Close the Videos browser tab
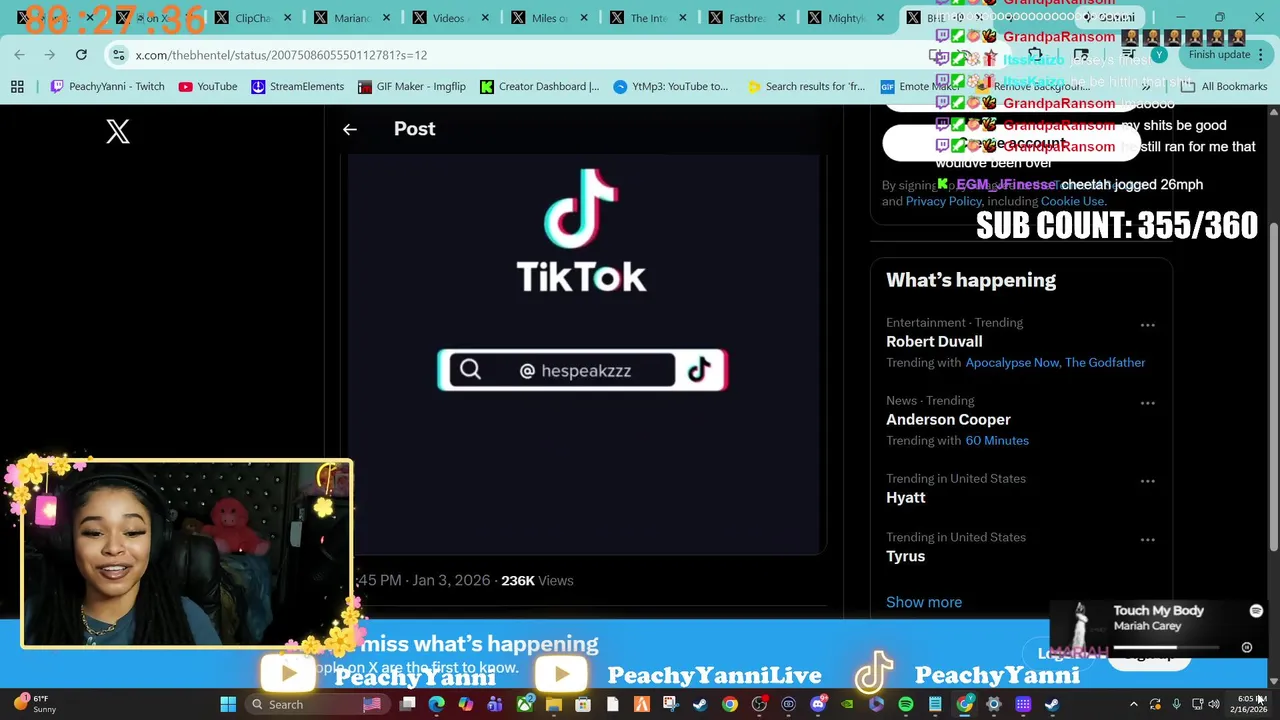1280x720 pixels. point(486,18)
